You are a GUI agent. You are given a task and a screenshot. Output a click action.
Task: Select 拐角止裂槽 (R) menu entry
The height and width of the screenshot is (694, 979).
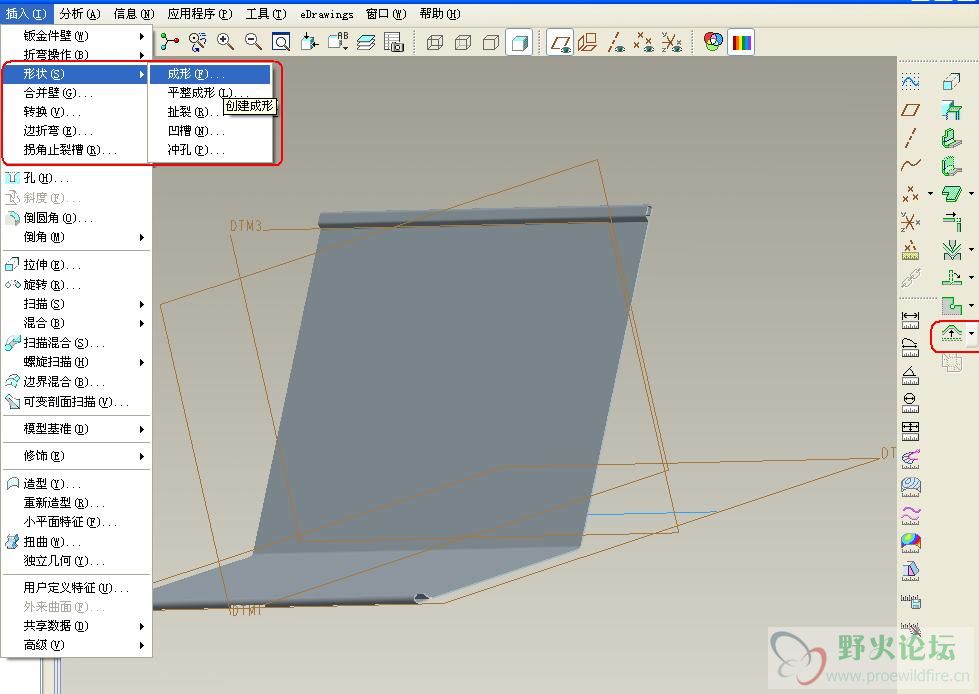coord(76,150)
